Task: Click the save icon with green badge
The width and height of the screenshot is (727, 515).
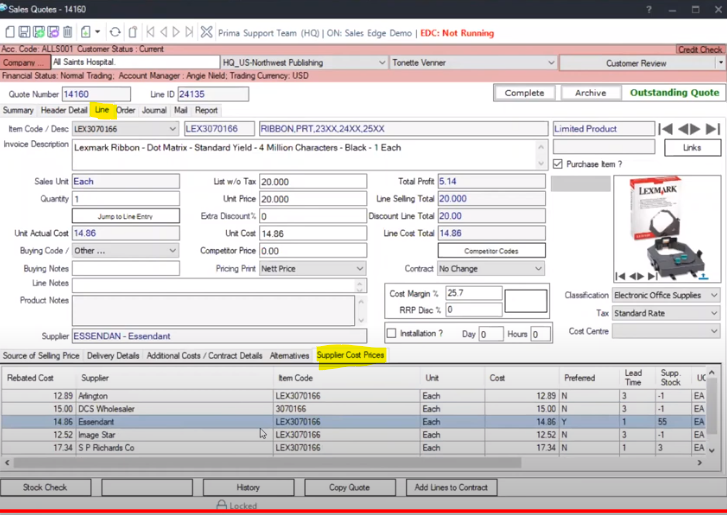Action: click(x=39, y=32)
